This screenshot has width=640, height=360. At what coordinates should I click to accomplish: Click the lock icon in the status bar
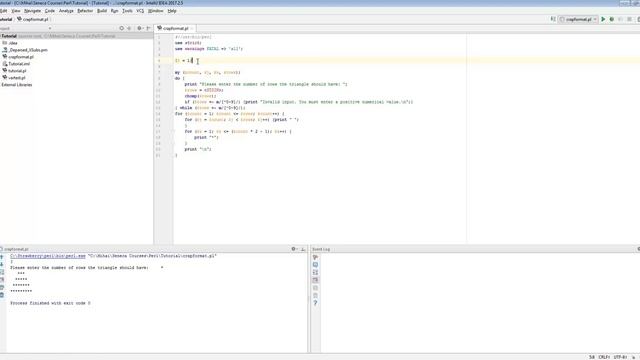[633, 357]
